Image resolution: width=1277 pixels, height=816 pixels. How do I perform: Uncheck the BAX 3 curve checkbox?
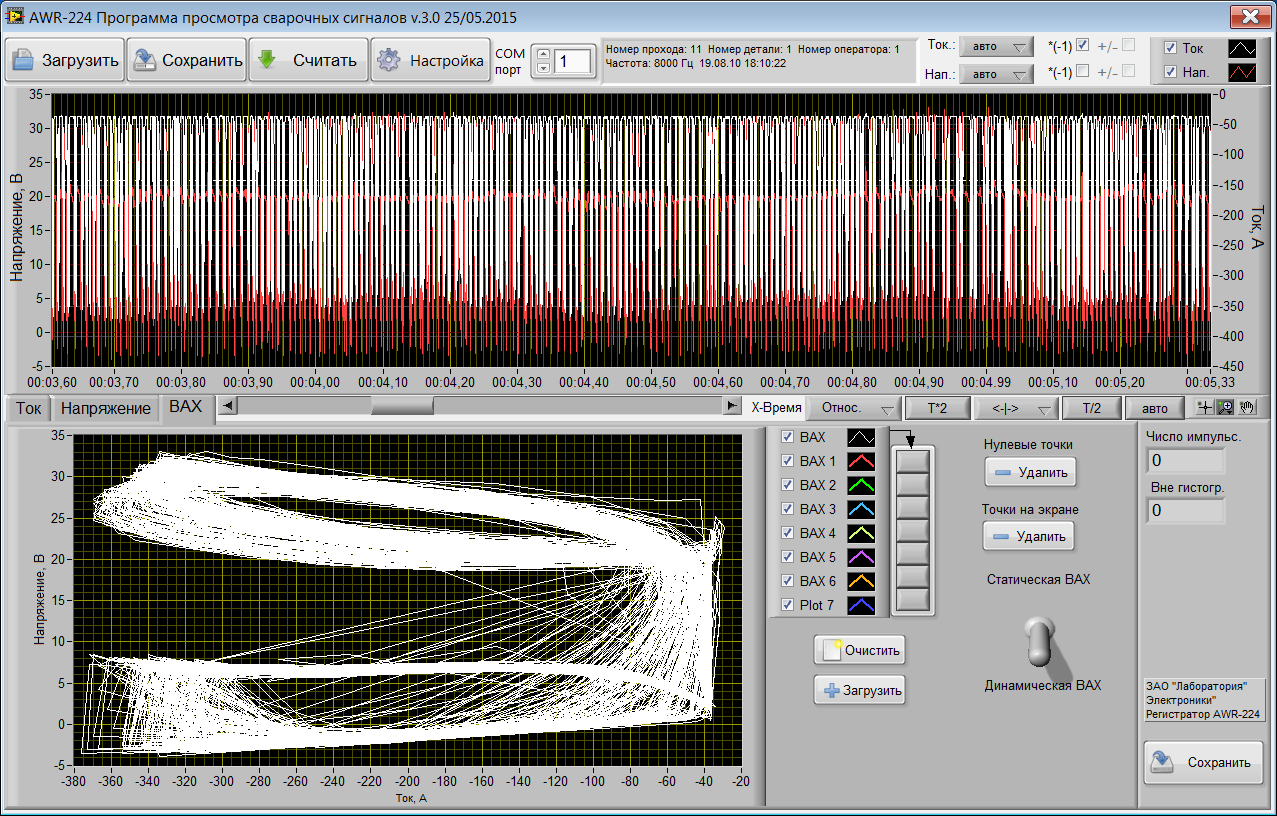tap(787, 509)
